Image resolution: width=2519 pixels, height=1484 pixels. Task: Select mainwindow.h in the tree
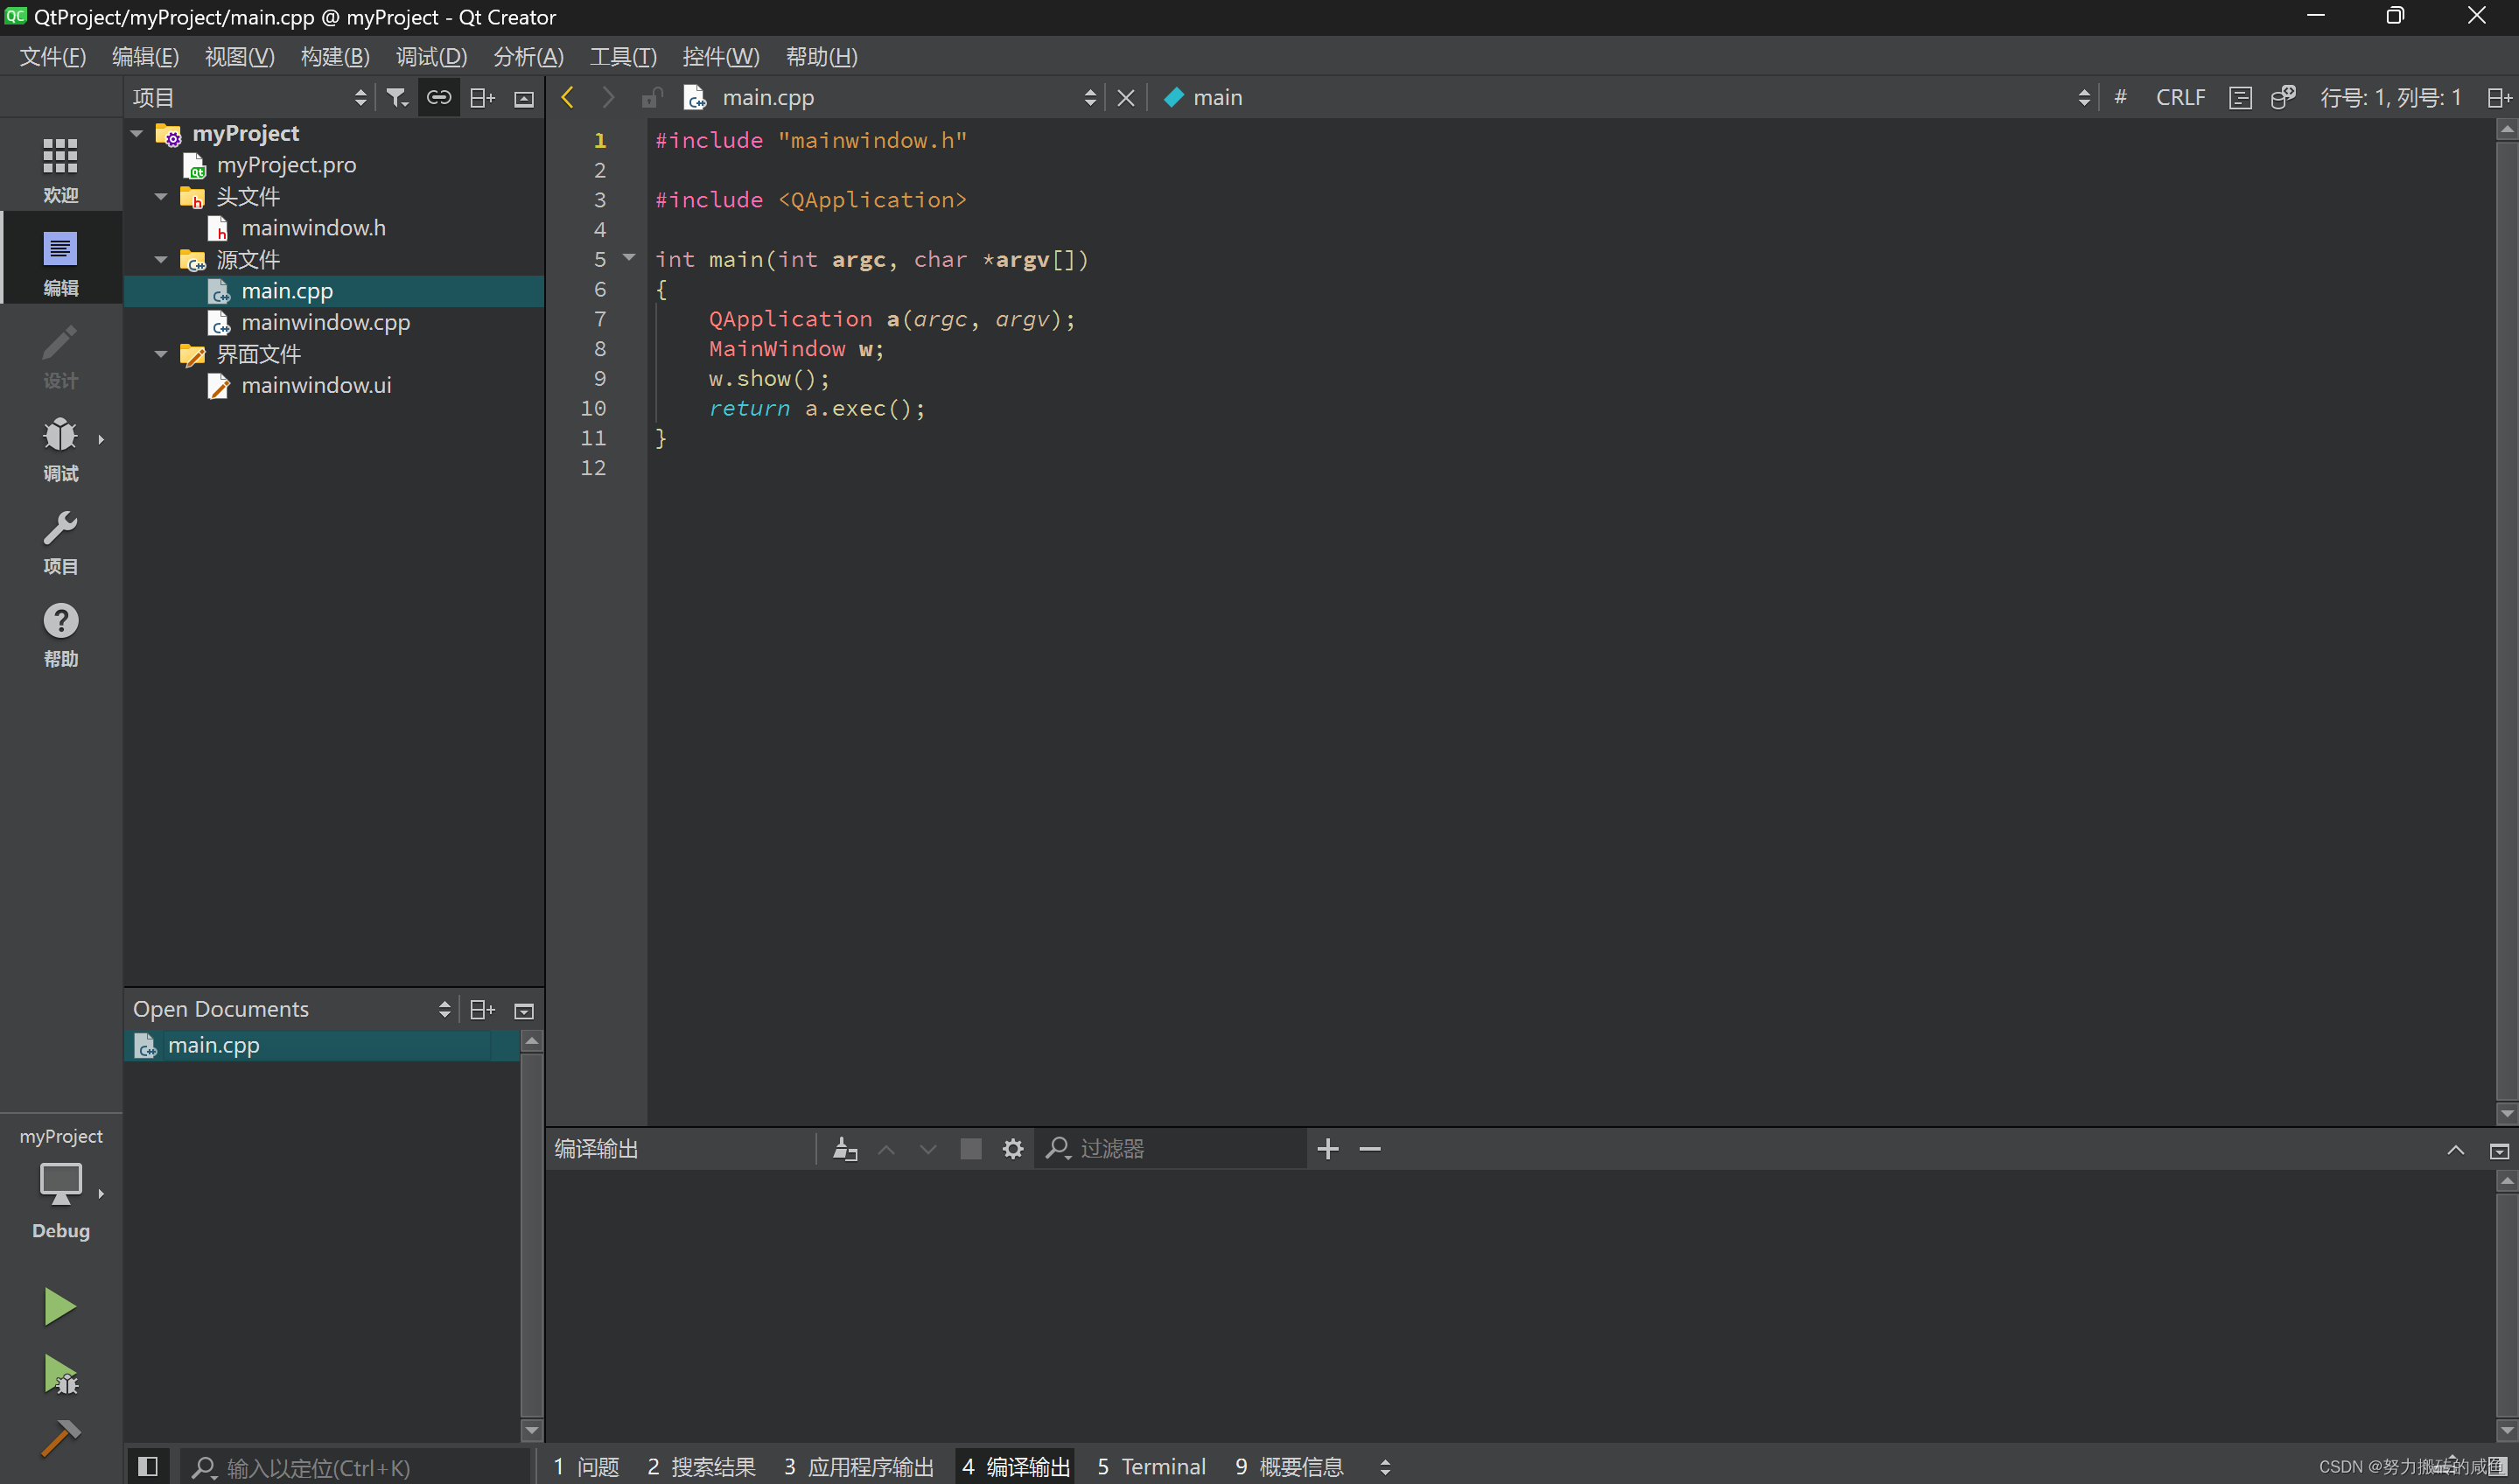click(313, 228)
